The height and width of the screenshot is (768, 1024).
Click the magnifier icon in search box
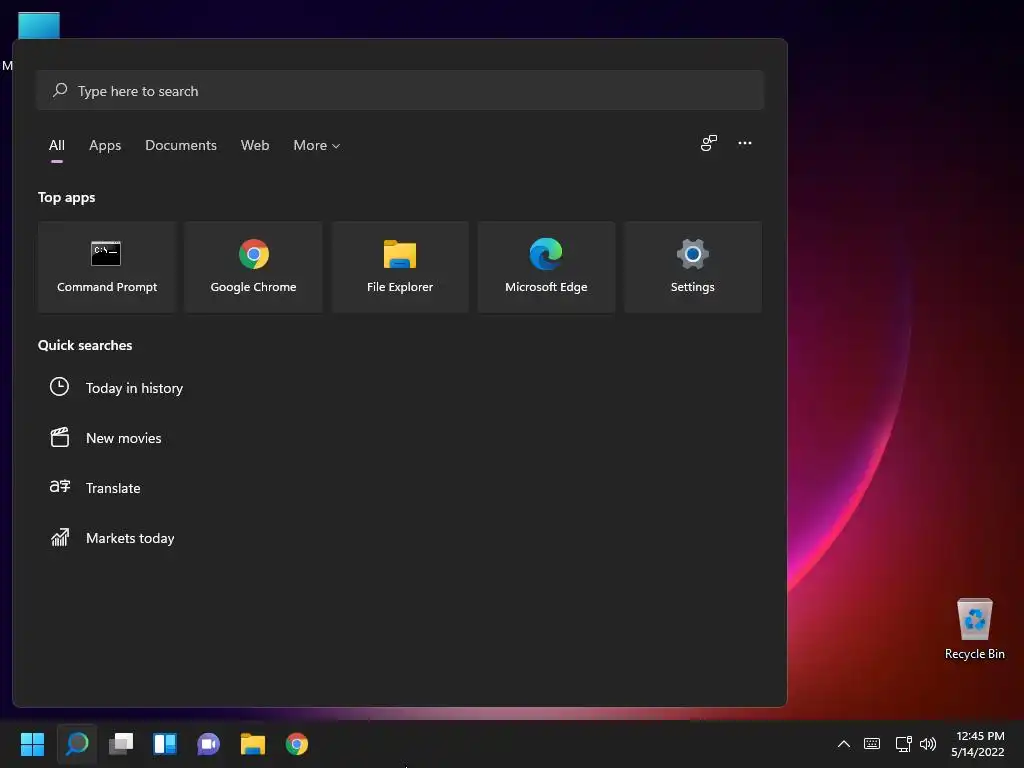click(x=60, y=89)
